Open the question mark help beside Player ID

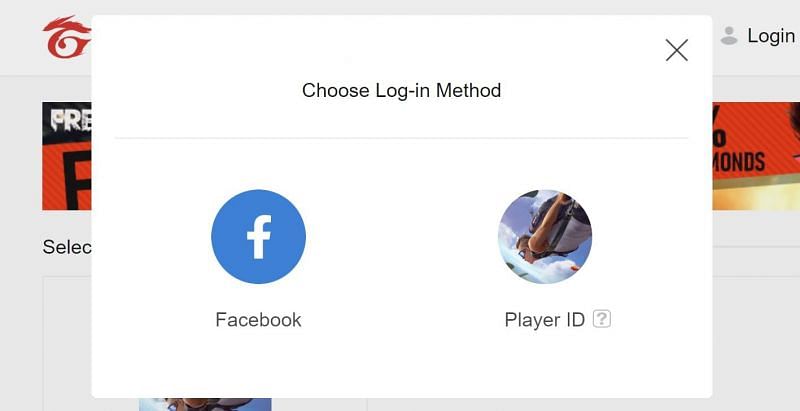pos(602,320)
